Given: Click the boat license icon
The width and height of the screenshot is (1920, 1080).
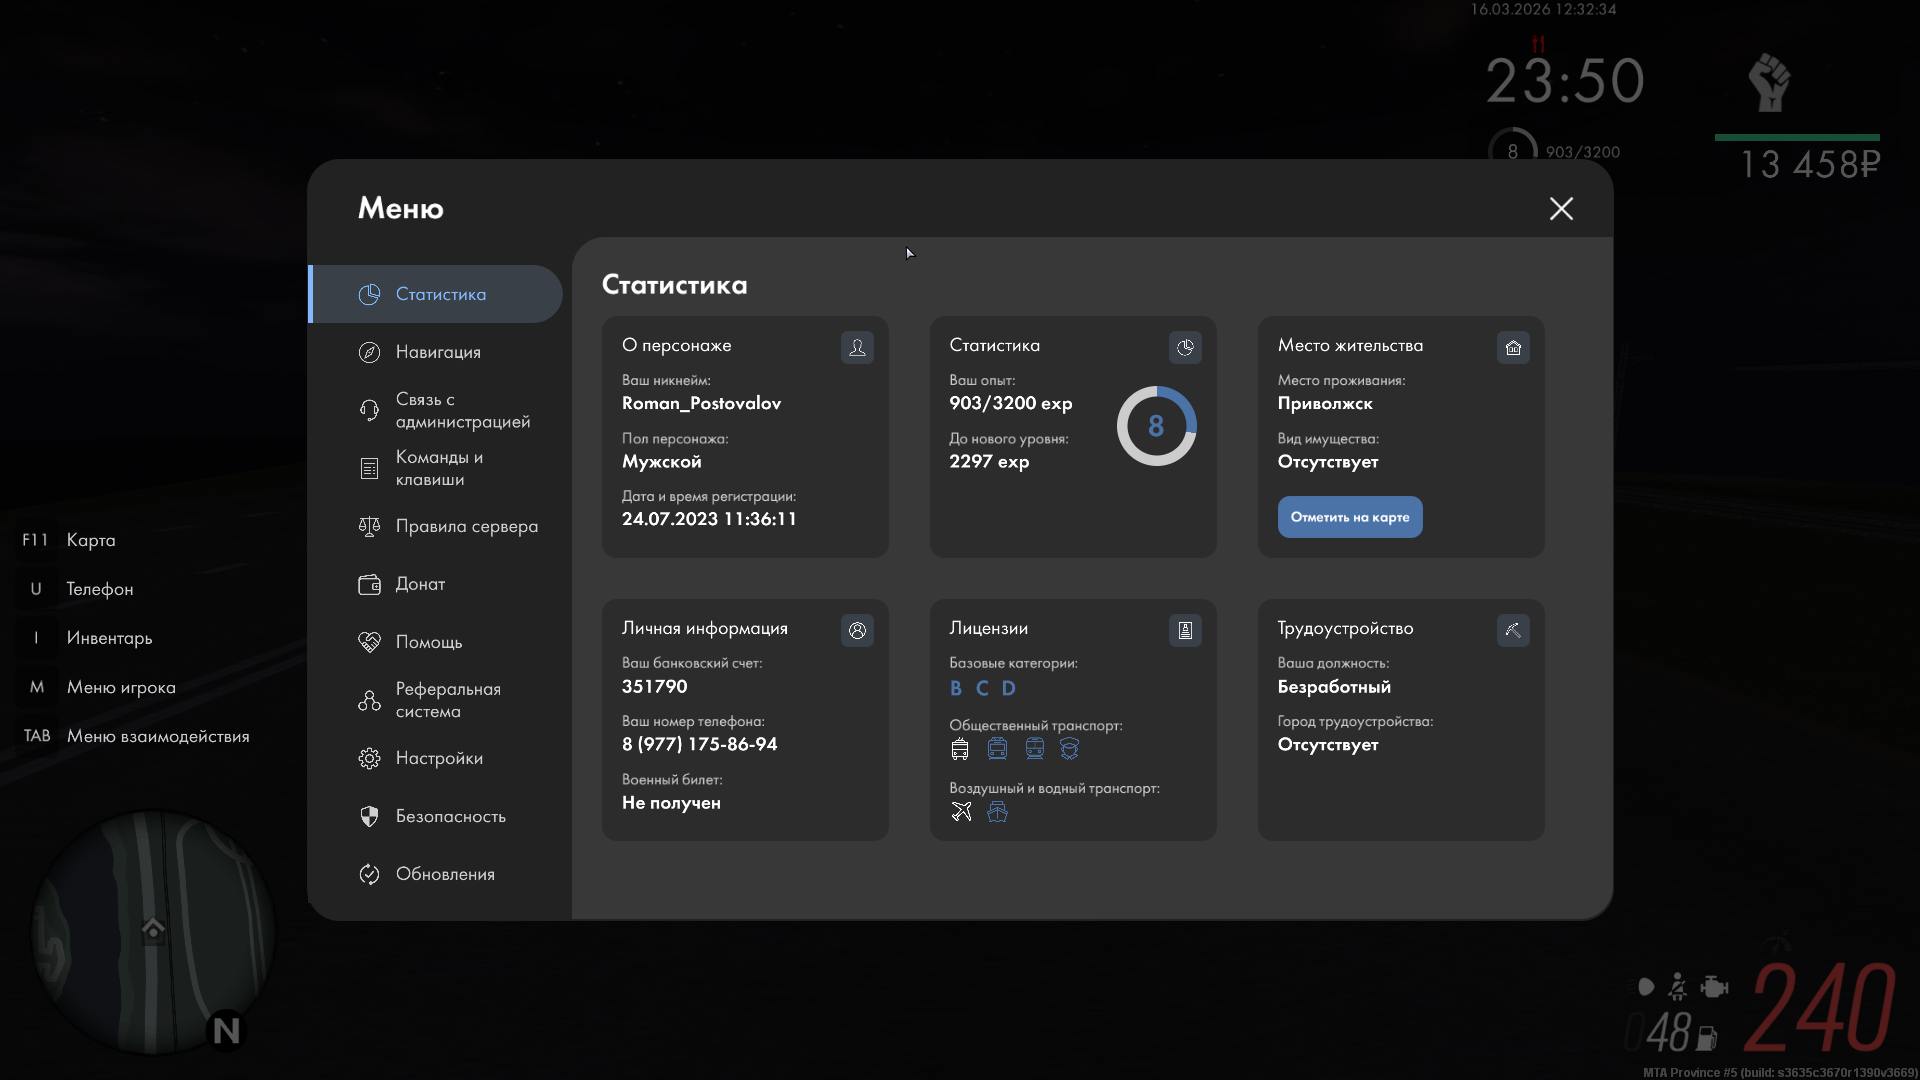Looking at the screenshot, I should [x=997, y=811].
